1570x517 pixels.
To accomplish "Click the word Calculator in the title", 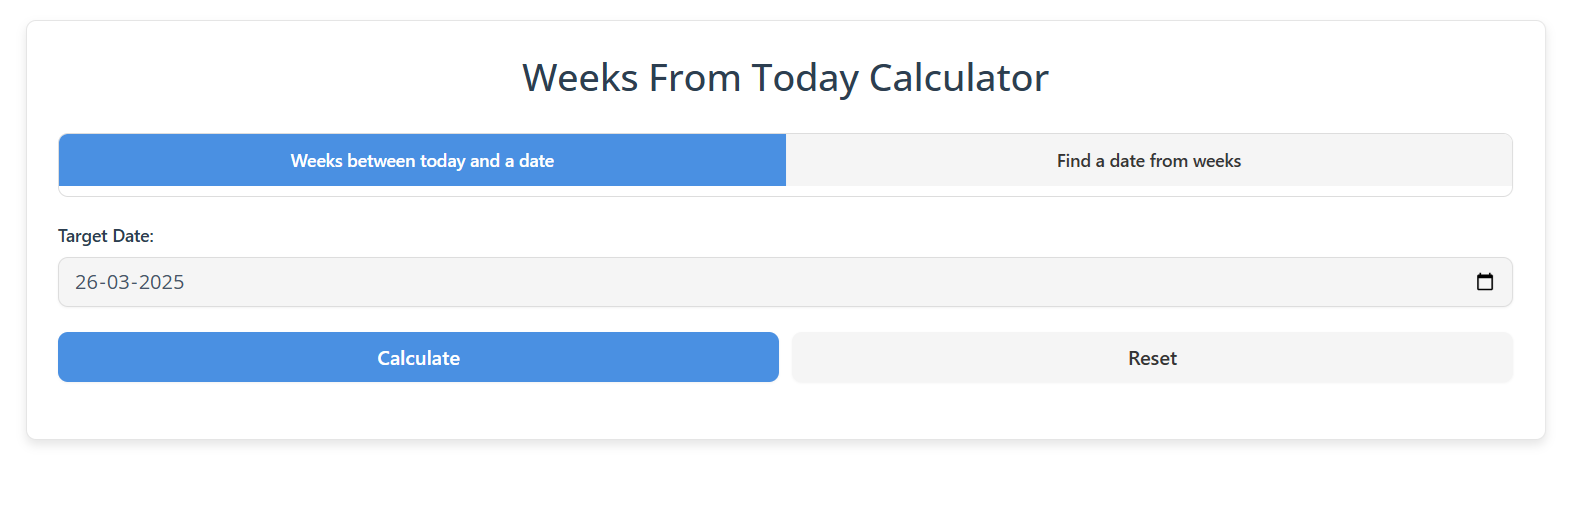I will pos(958,77).
